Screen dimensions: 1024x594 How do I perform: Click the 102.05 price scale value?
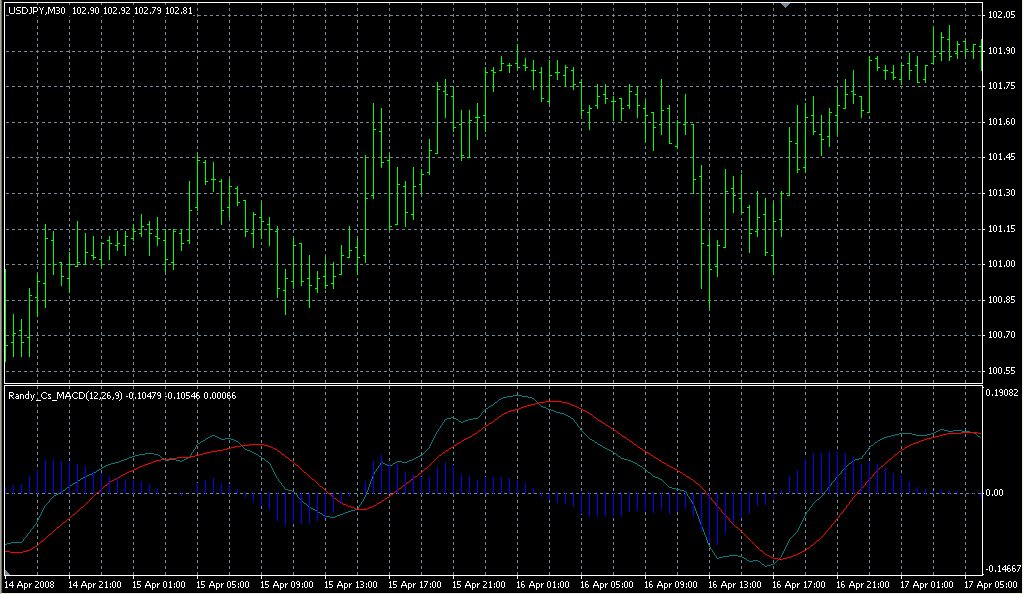(1001, 14)
